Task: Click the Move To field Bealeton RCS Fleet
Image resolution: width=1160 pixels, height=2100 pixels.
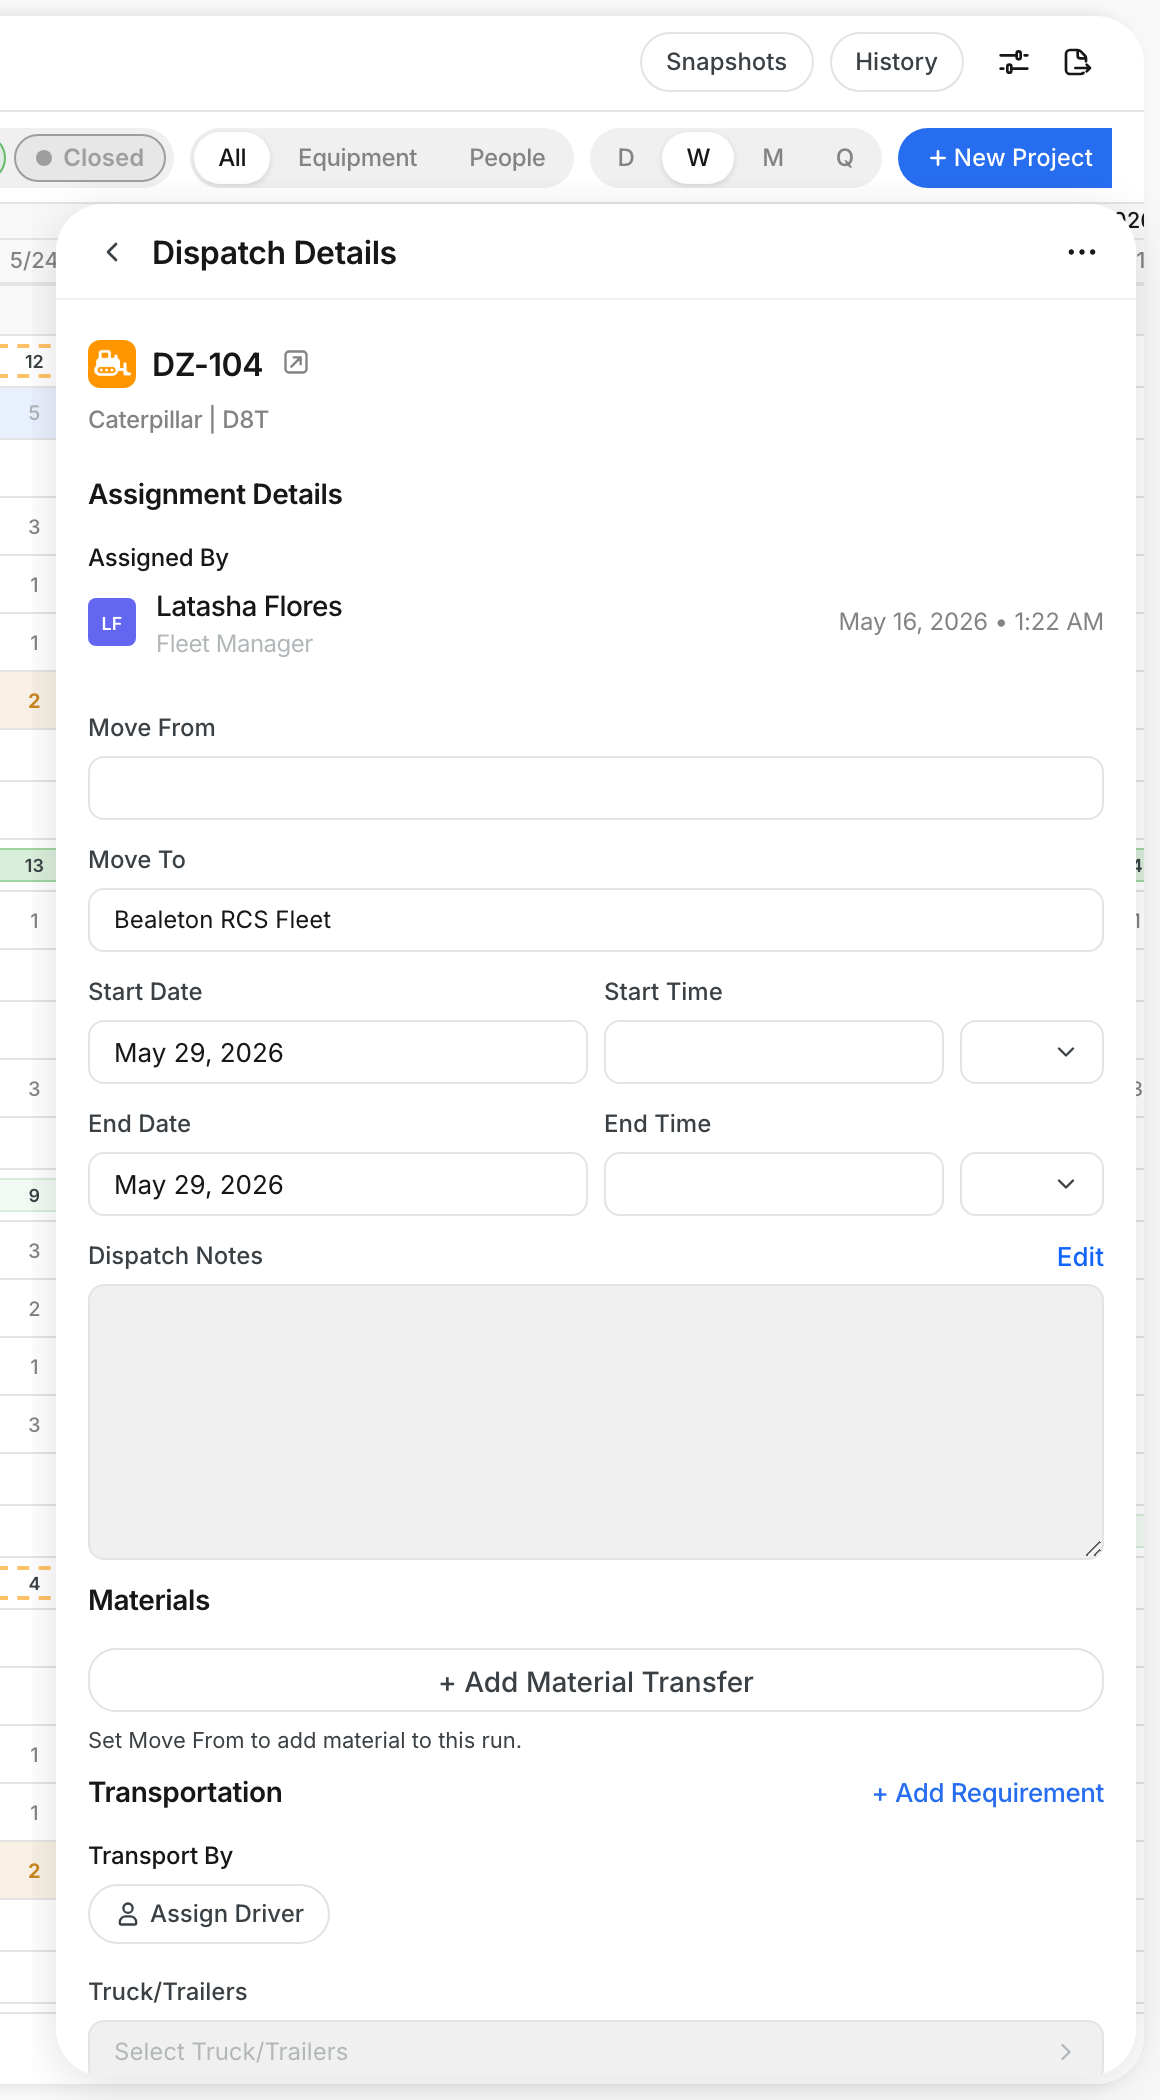Action: tap(596, 920)
